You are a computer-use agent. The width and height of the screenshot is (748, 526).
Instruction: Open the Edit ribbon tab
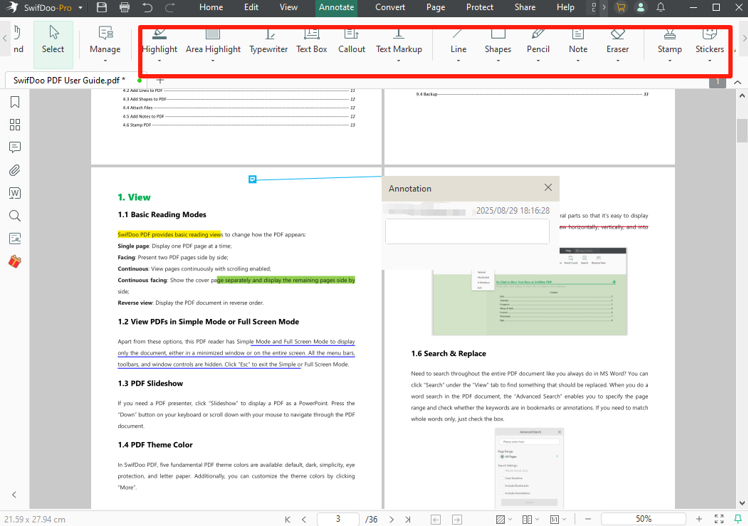[251, 7]
